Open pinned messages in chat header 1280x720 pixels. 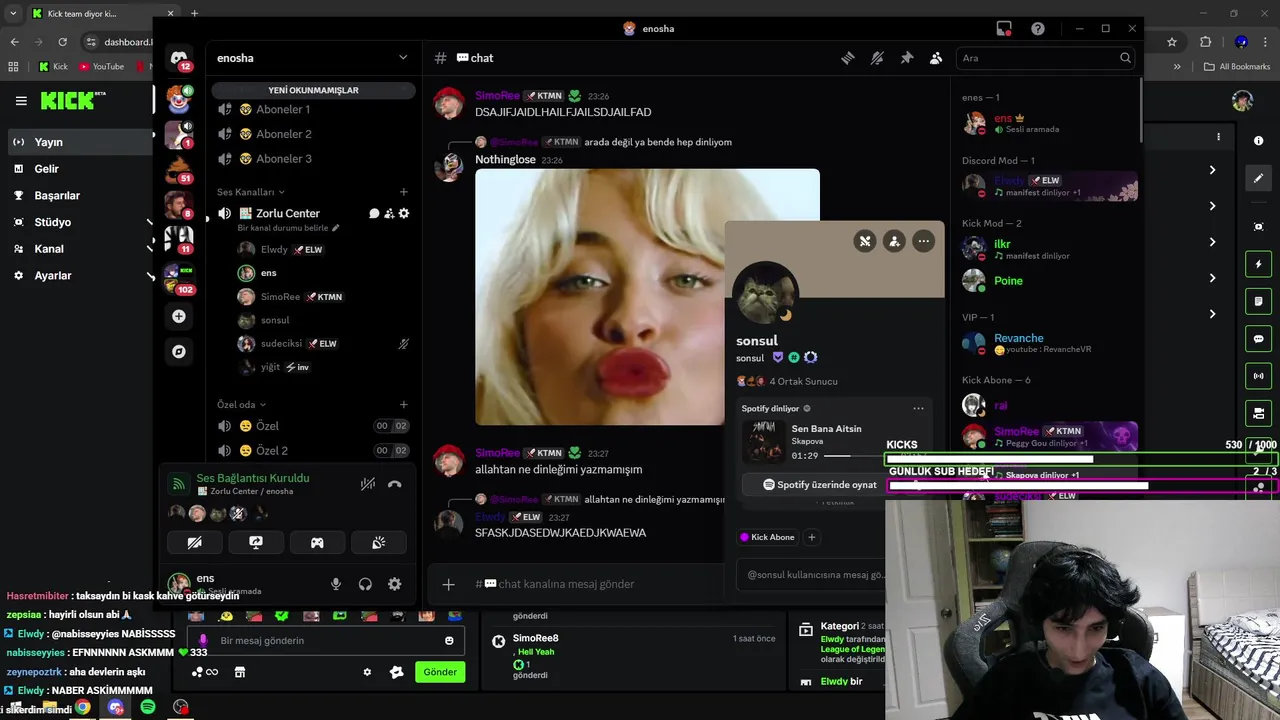tap(907, 58)
